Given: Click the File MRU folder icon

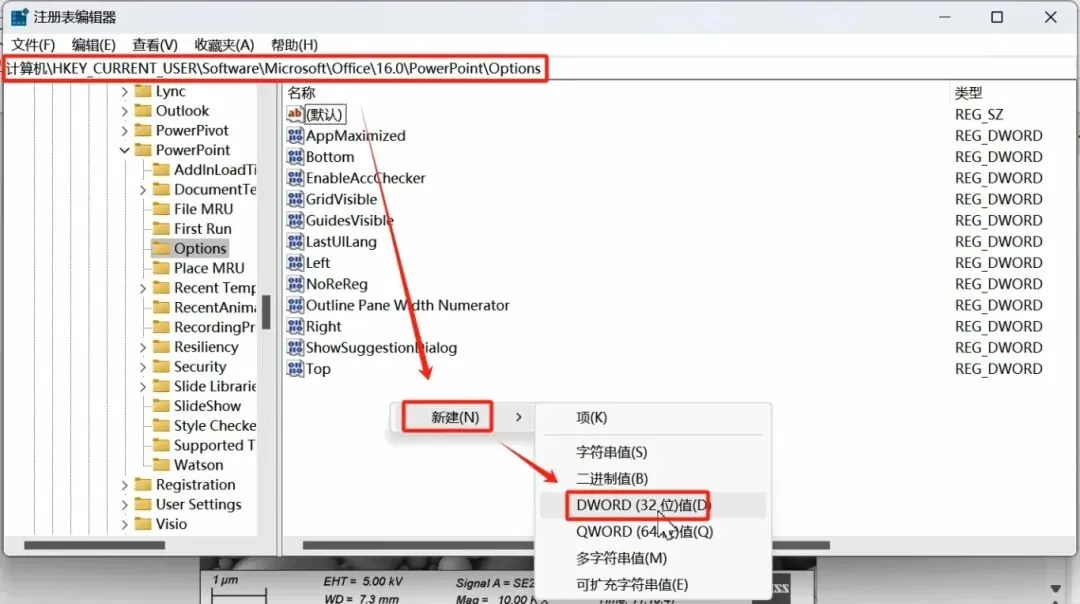Looking at the screenshot, I should coord(161,209).
